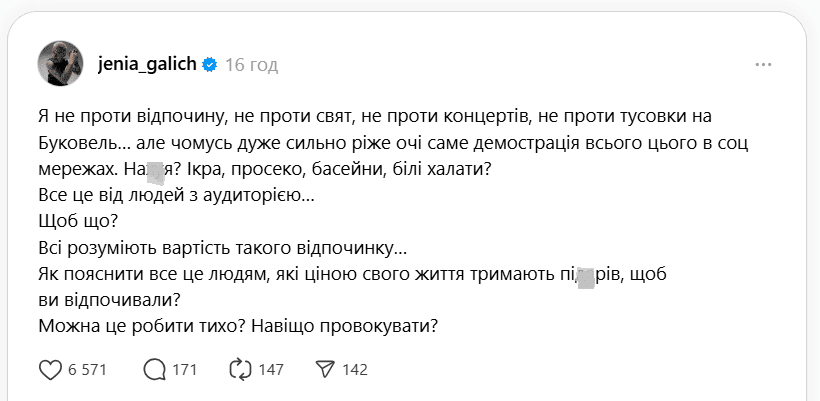Open jenia_galich profile picture
This screenshot has height=401, width=820.
click(60, 65)
